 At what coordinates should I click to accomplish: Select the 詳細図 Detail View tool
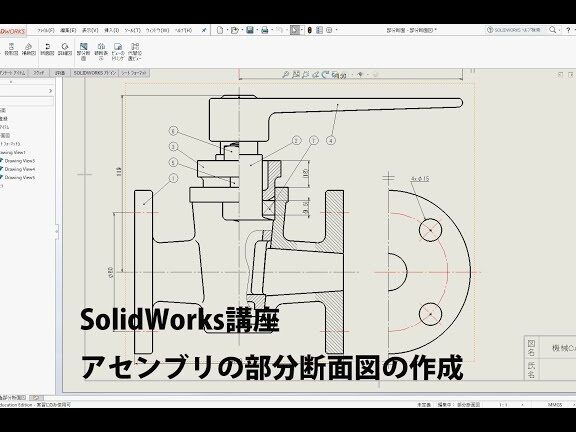(x=65, y=49)
